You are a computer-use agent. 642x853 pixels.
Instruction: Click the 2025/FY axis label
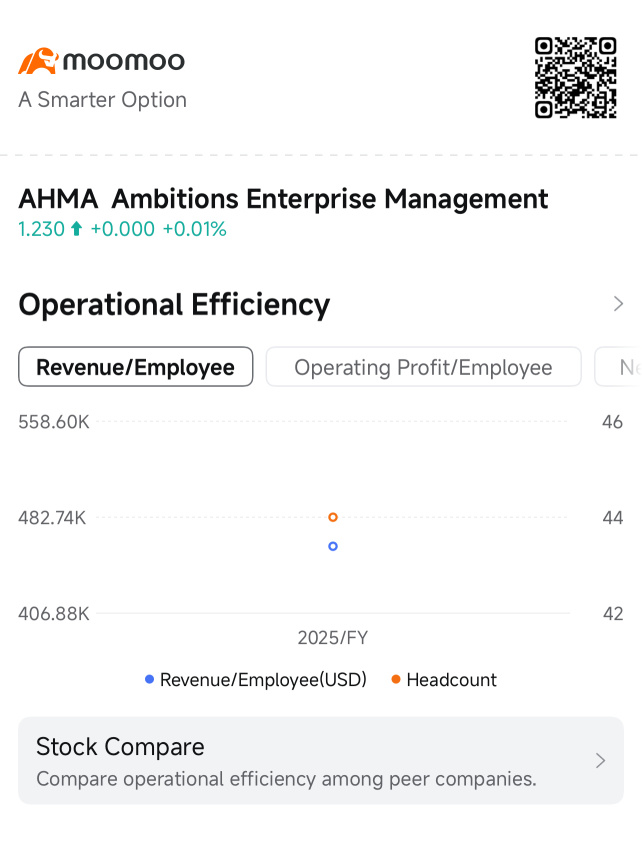point(332,638)
